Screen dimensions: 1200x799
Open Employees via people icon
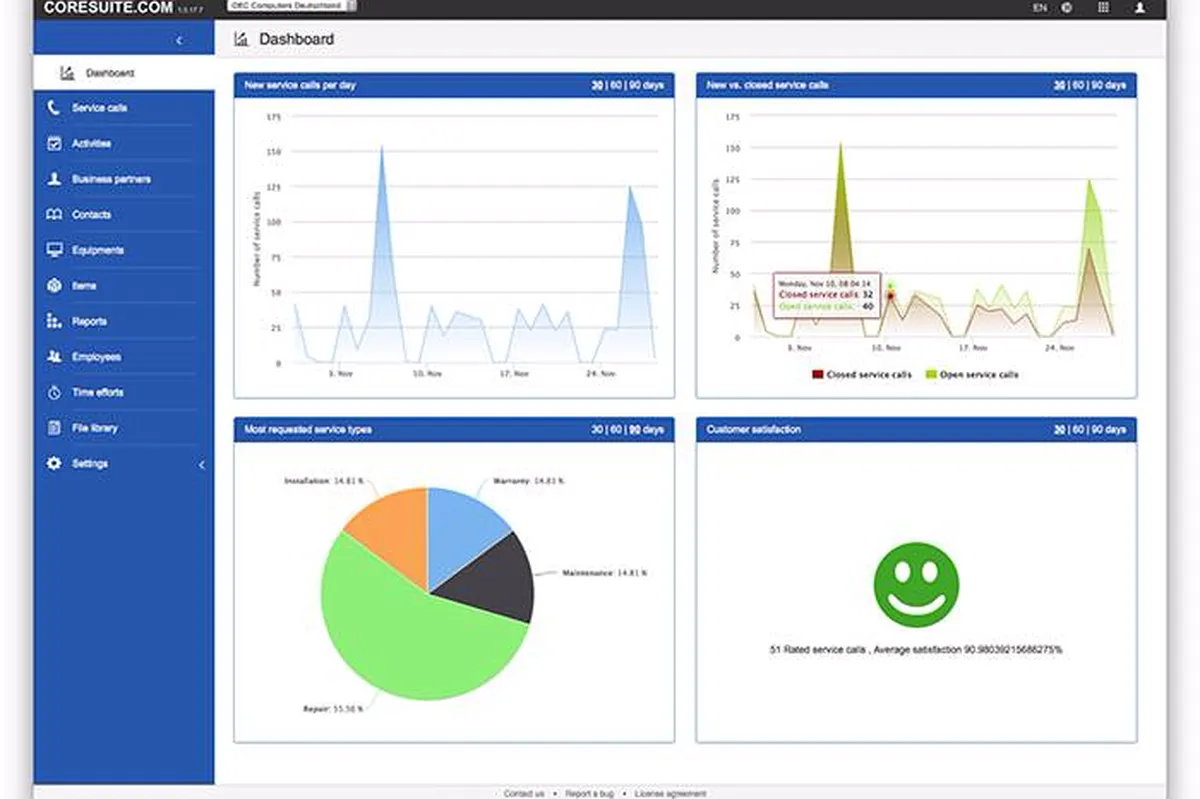point(54,357)
